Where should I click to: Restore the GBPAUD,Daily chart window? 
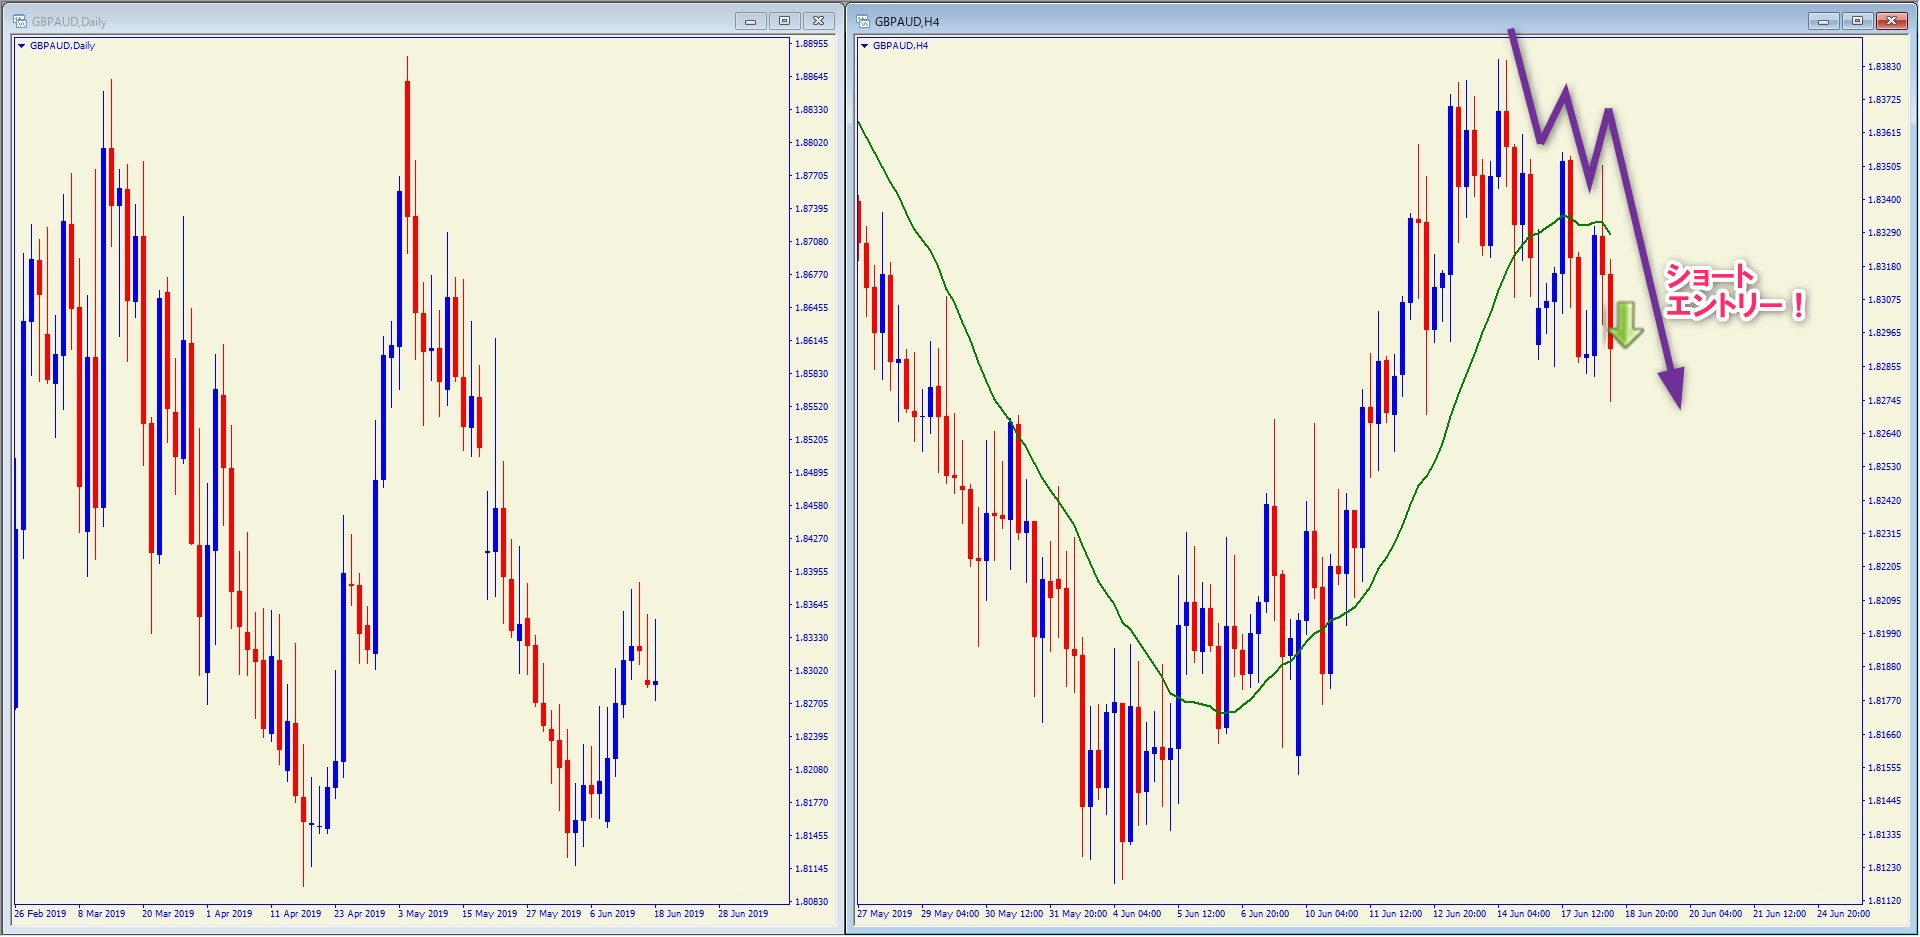click(x=784, y=21)
